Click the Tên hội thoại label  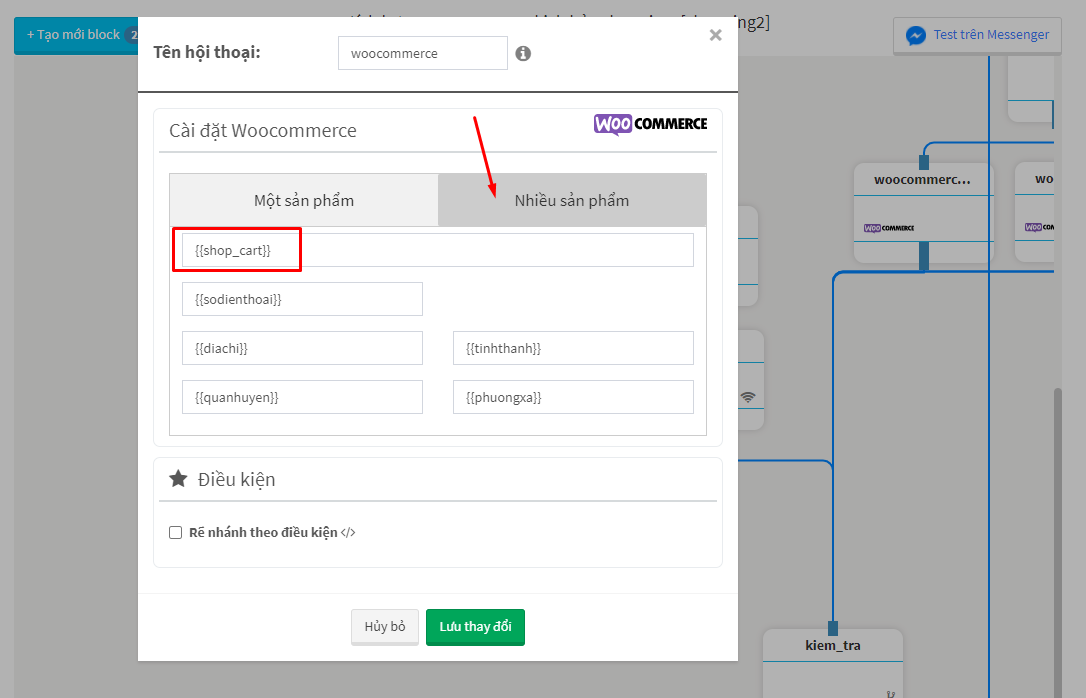tap(207, 53)
